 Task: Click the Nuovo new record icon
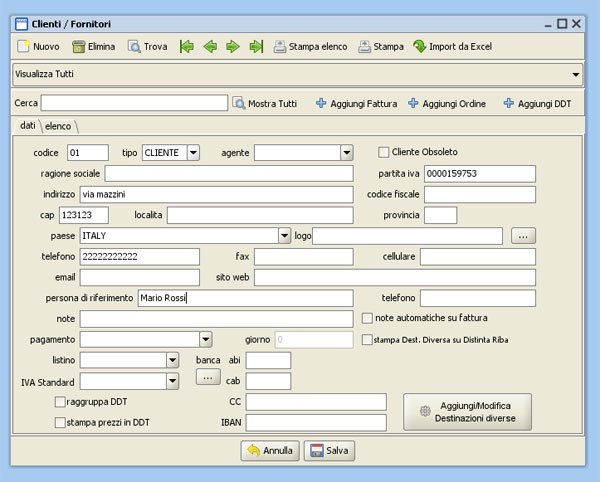point(24,46)
